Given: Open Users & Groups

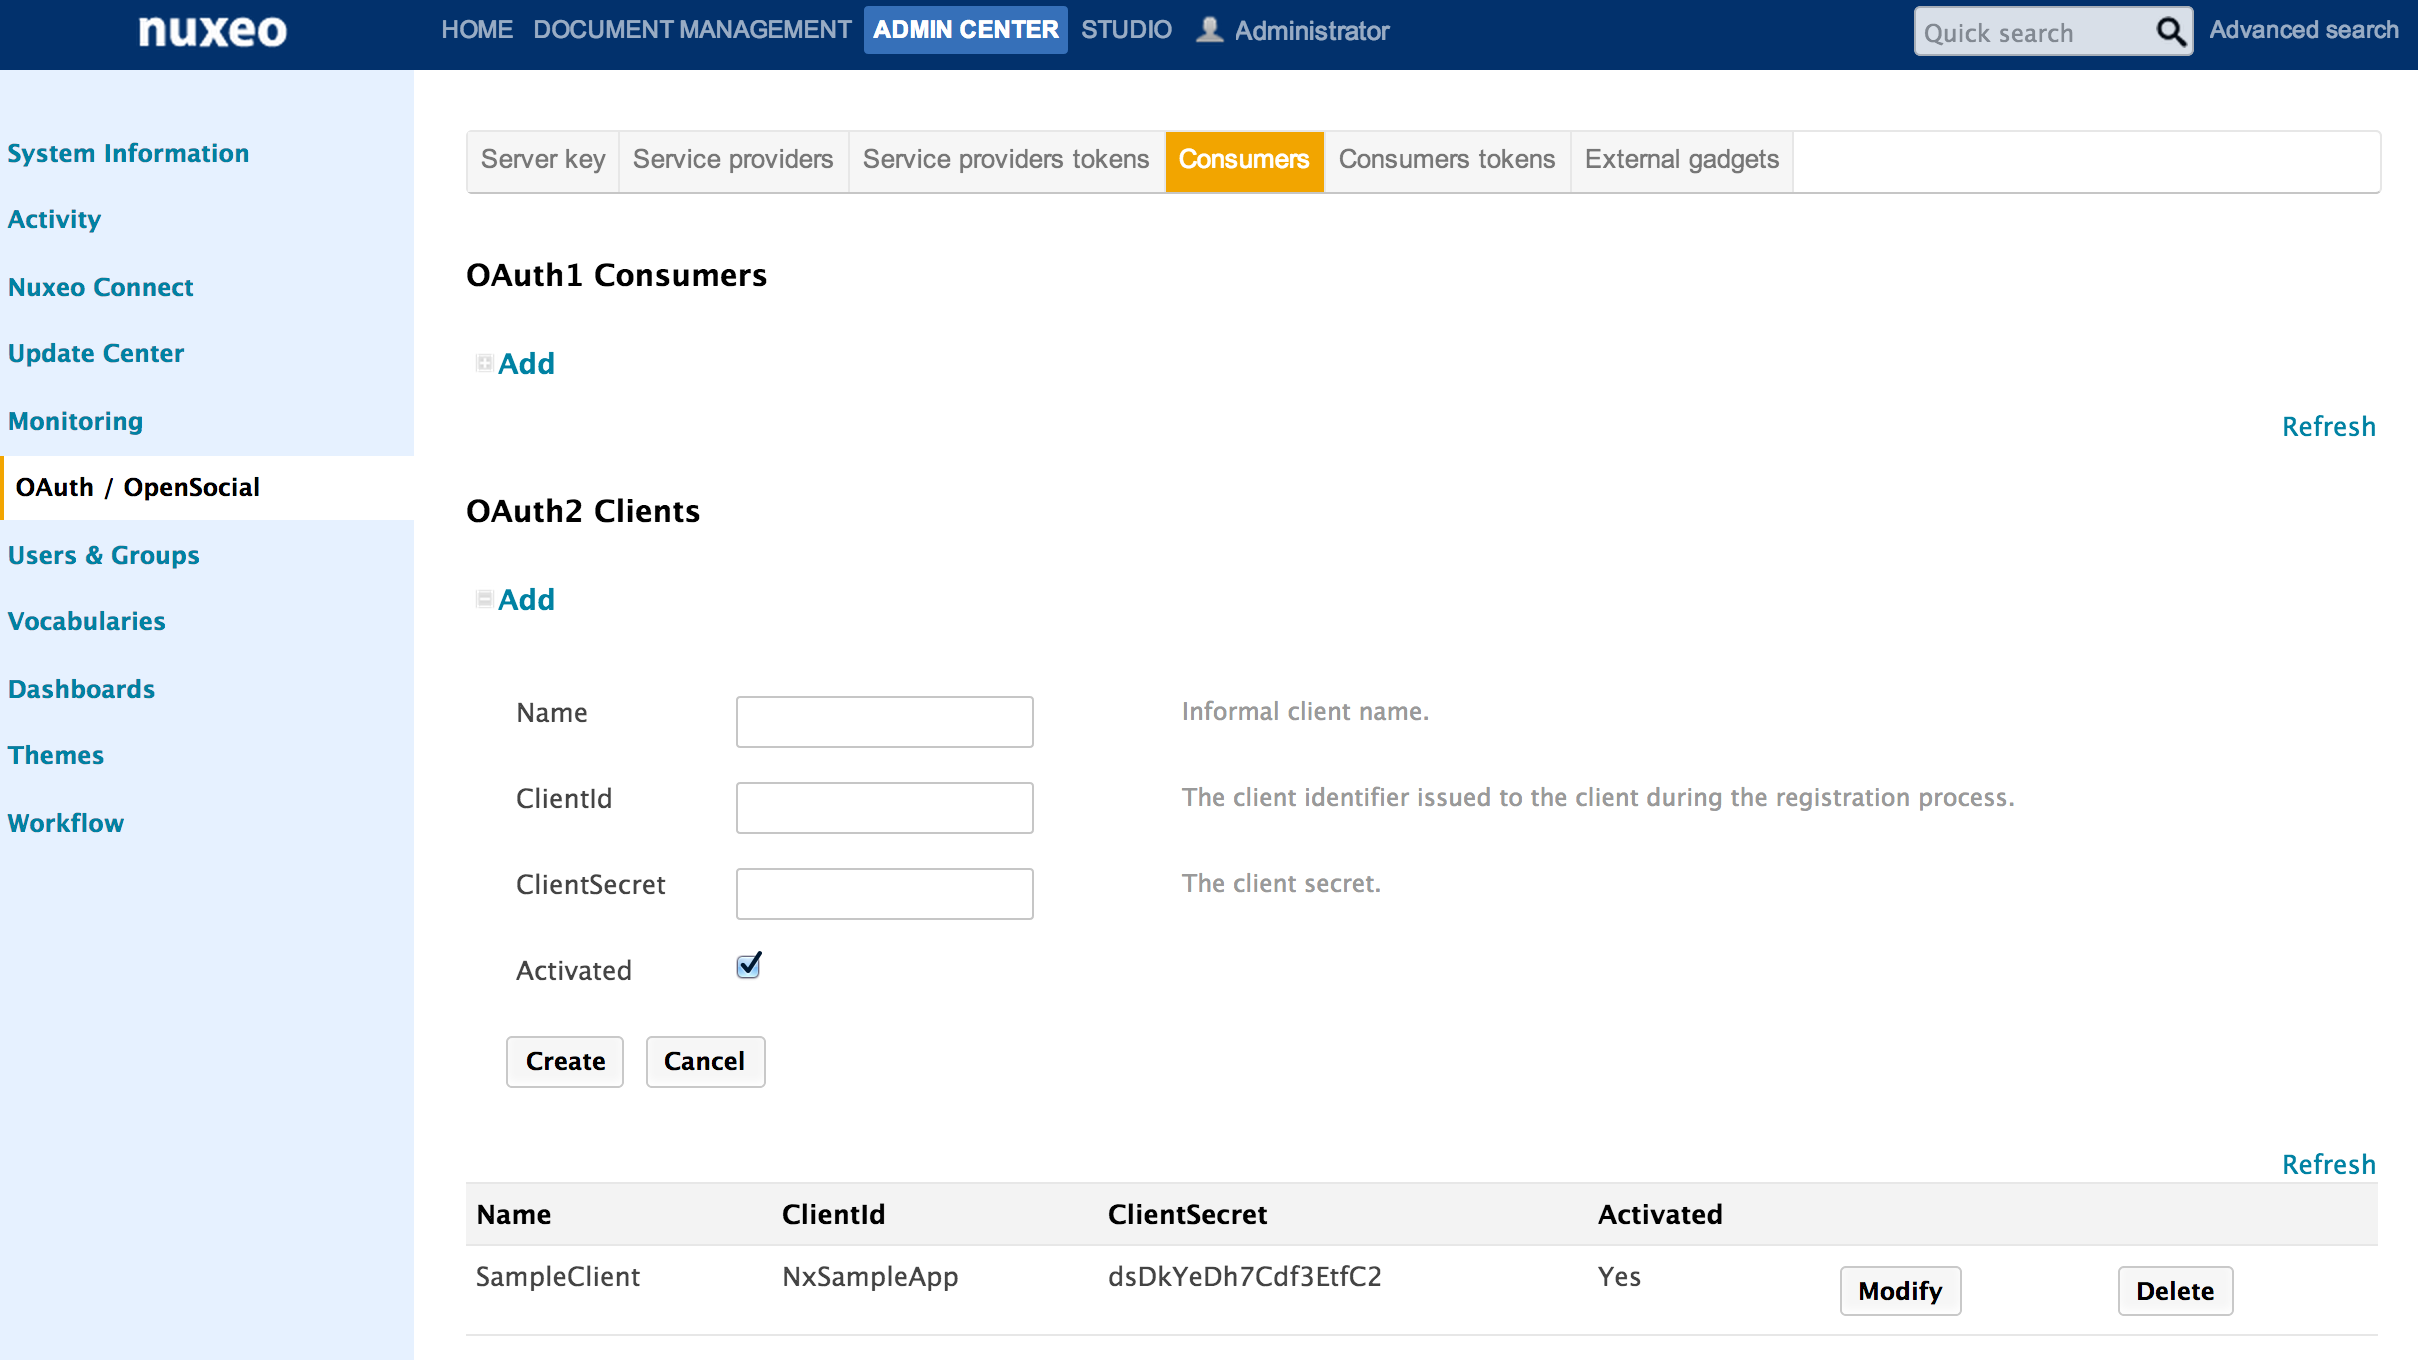Looking at the screenshot, I should (x=103, y=555).
